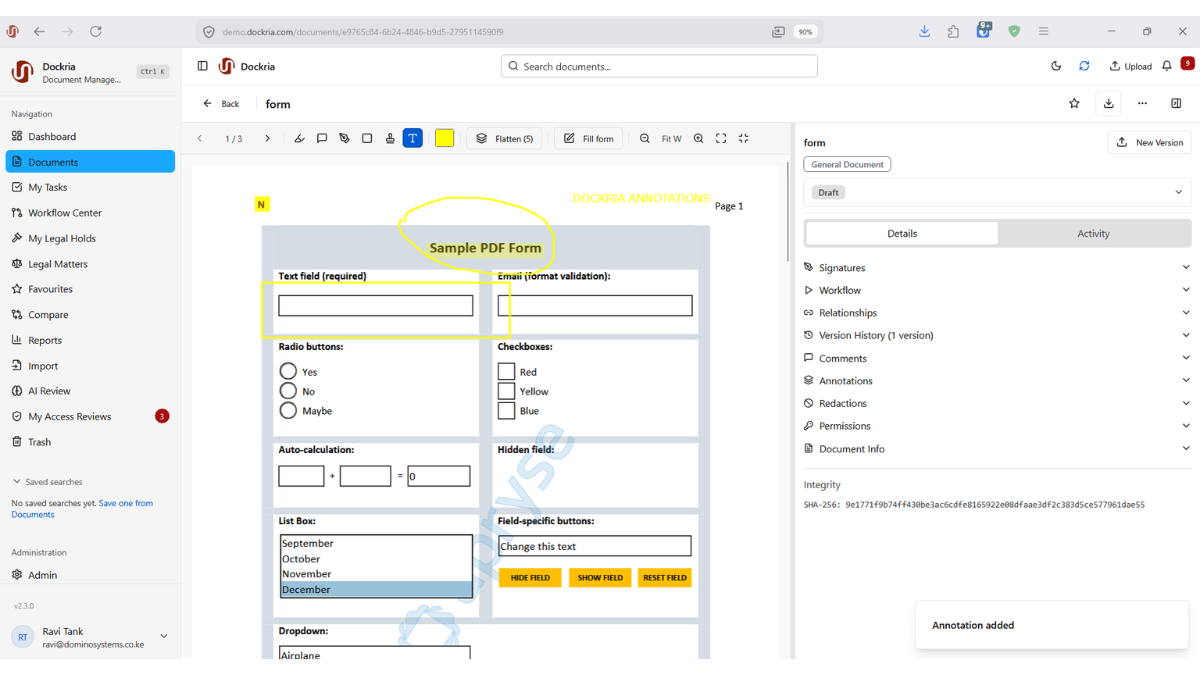This screenshot has width=1200, height=675.
Task: Expand Version History (1 version)
Action: (997, 336)
